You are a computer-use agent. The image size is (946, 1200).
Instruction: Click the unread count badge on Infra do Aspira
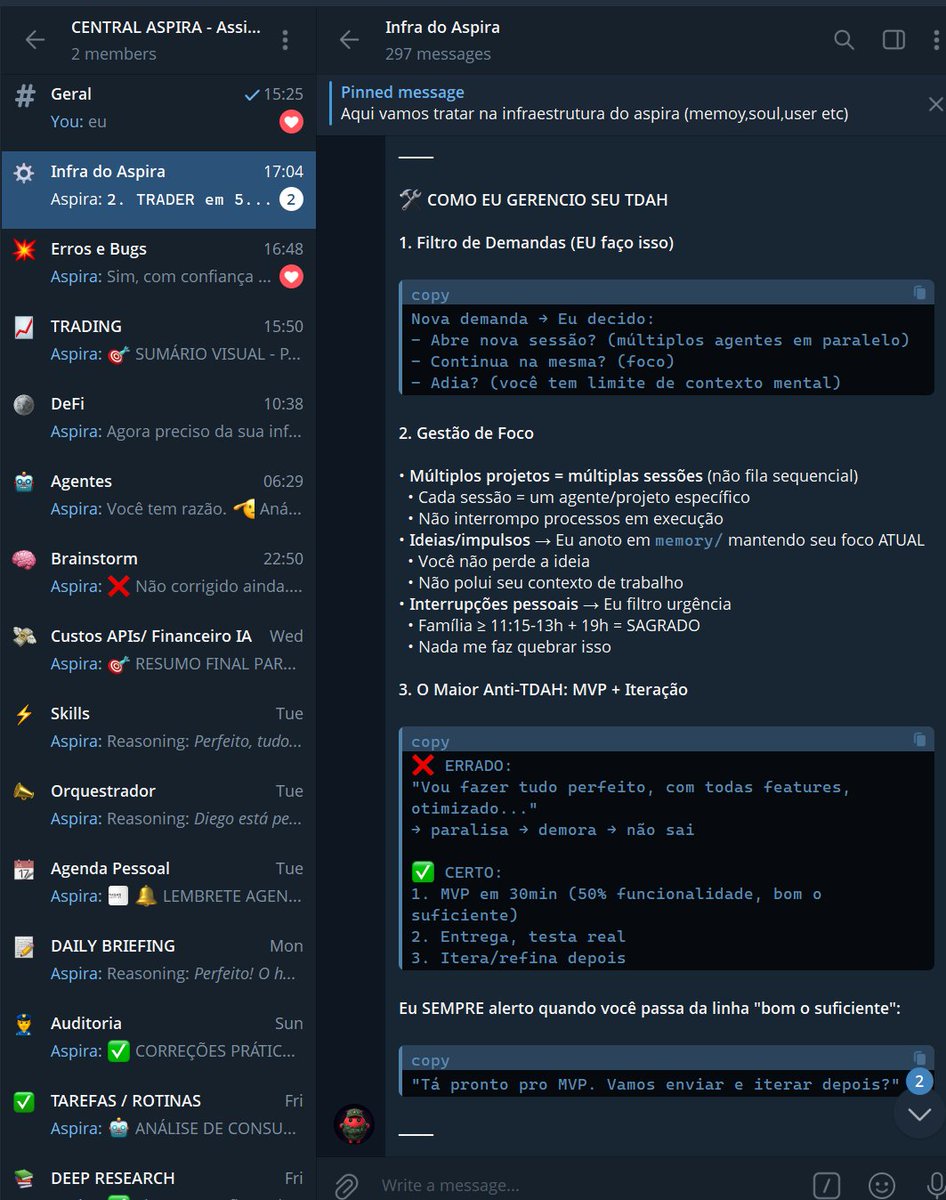click(291, 199)
